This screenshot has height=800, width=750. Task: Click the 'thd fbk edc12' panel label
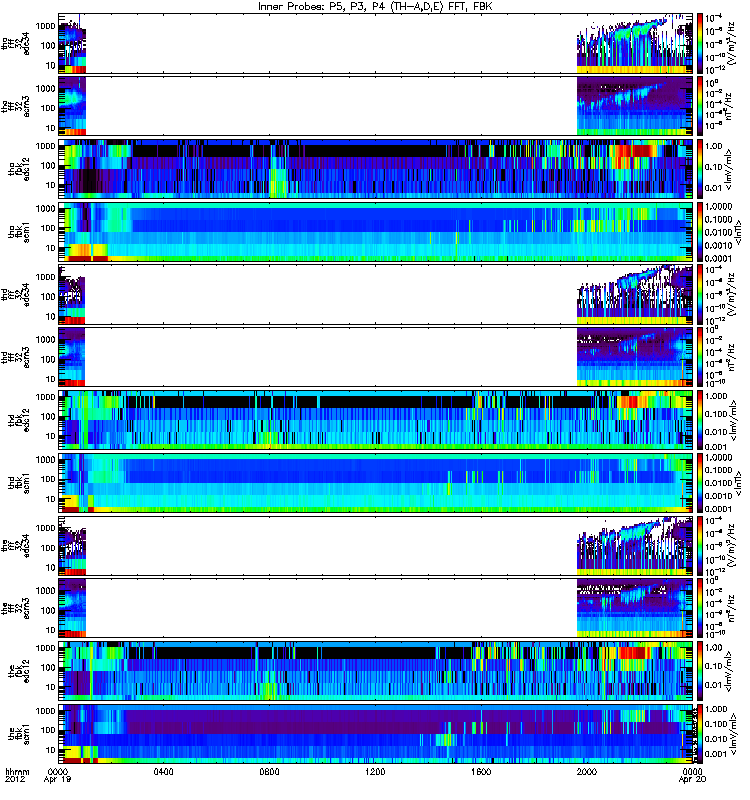click(x=19, y=420)
